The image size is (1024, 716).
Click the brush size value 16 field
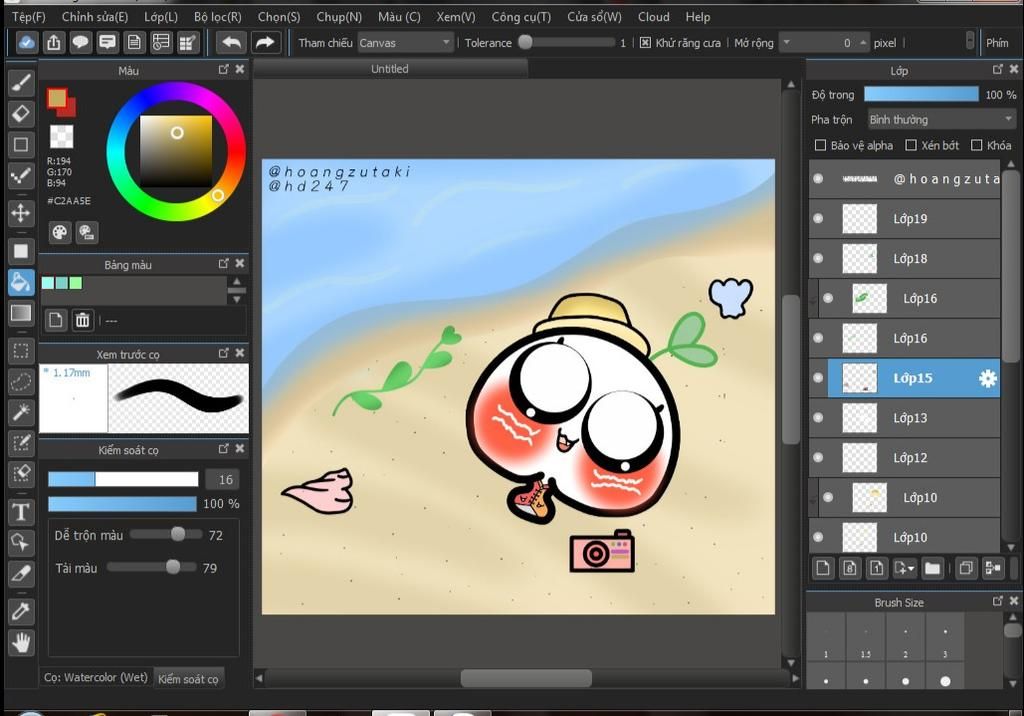222,480
